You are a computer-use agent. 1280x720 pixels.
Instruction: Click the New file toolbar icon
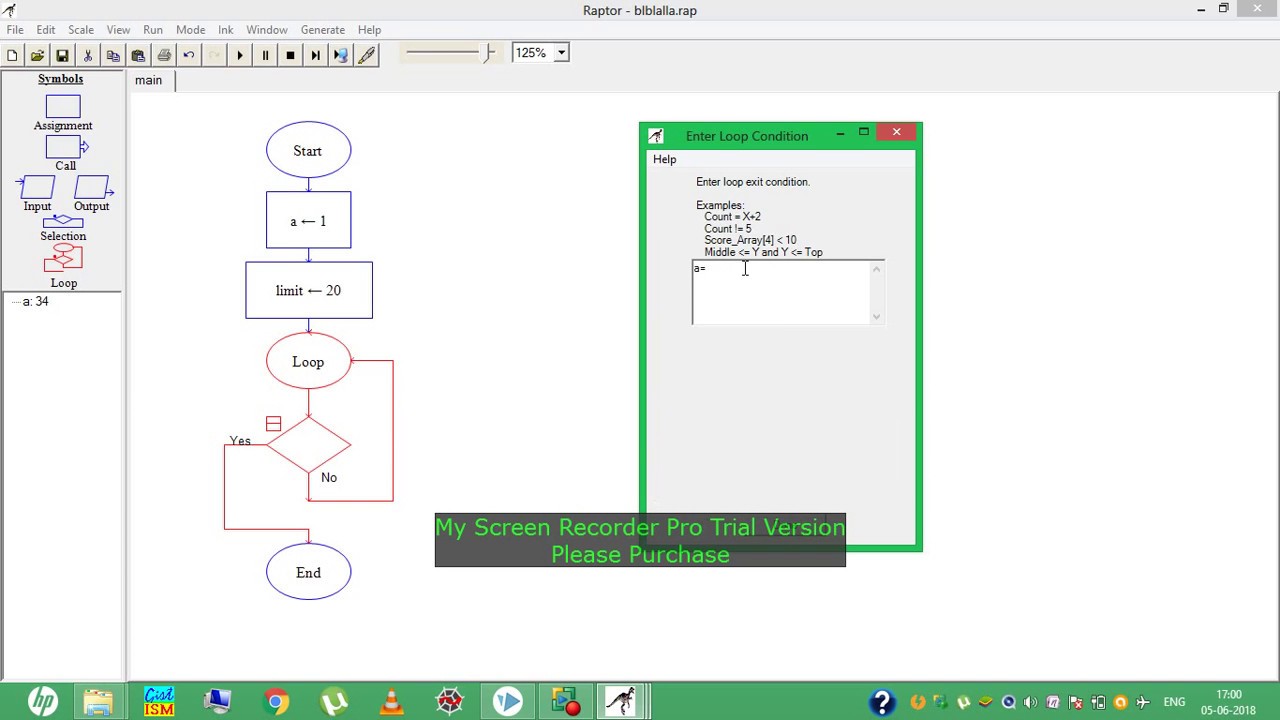pos(12,56)
